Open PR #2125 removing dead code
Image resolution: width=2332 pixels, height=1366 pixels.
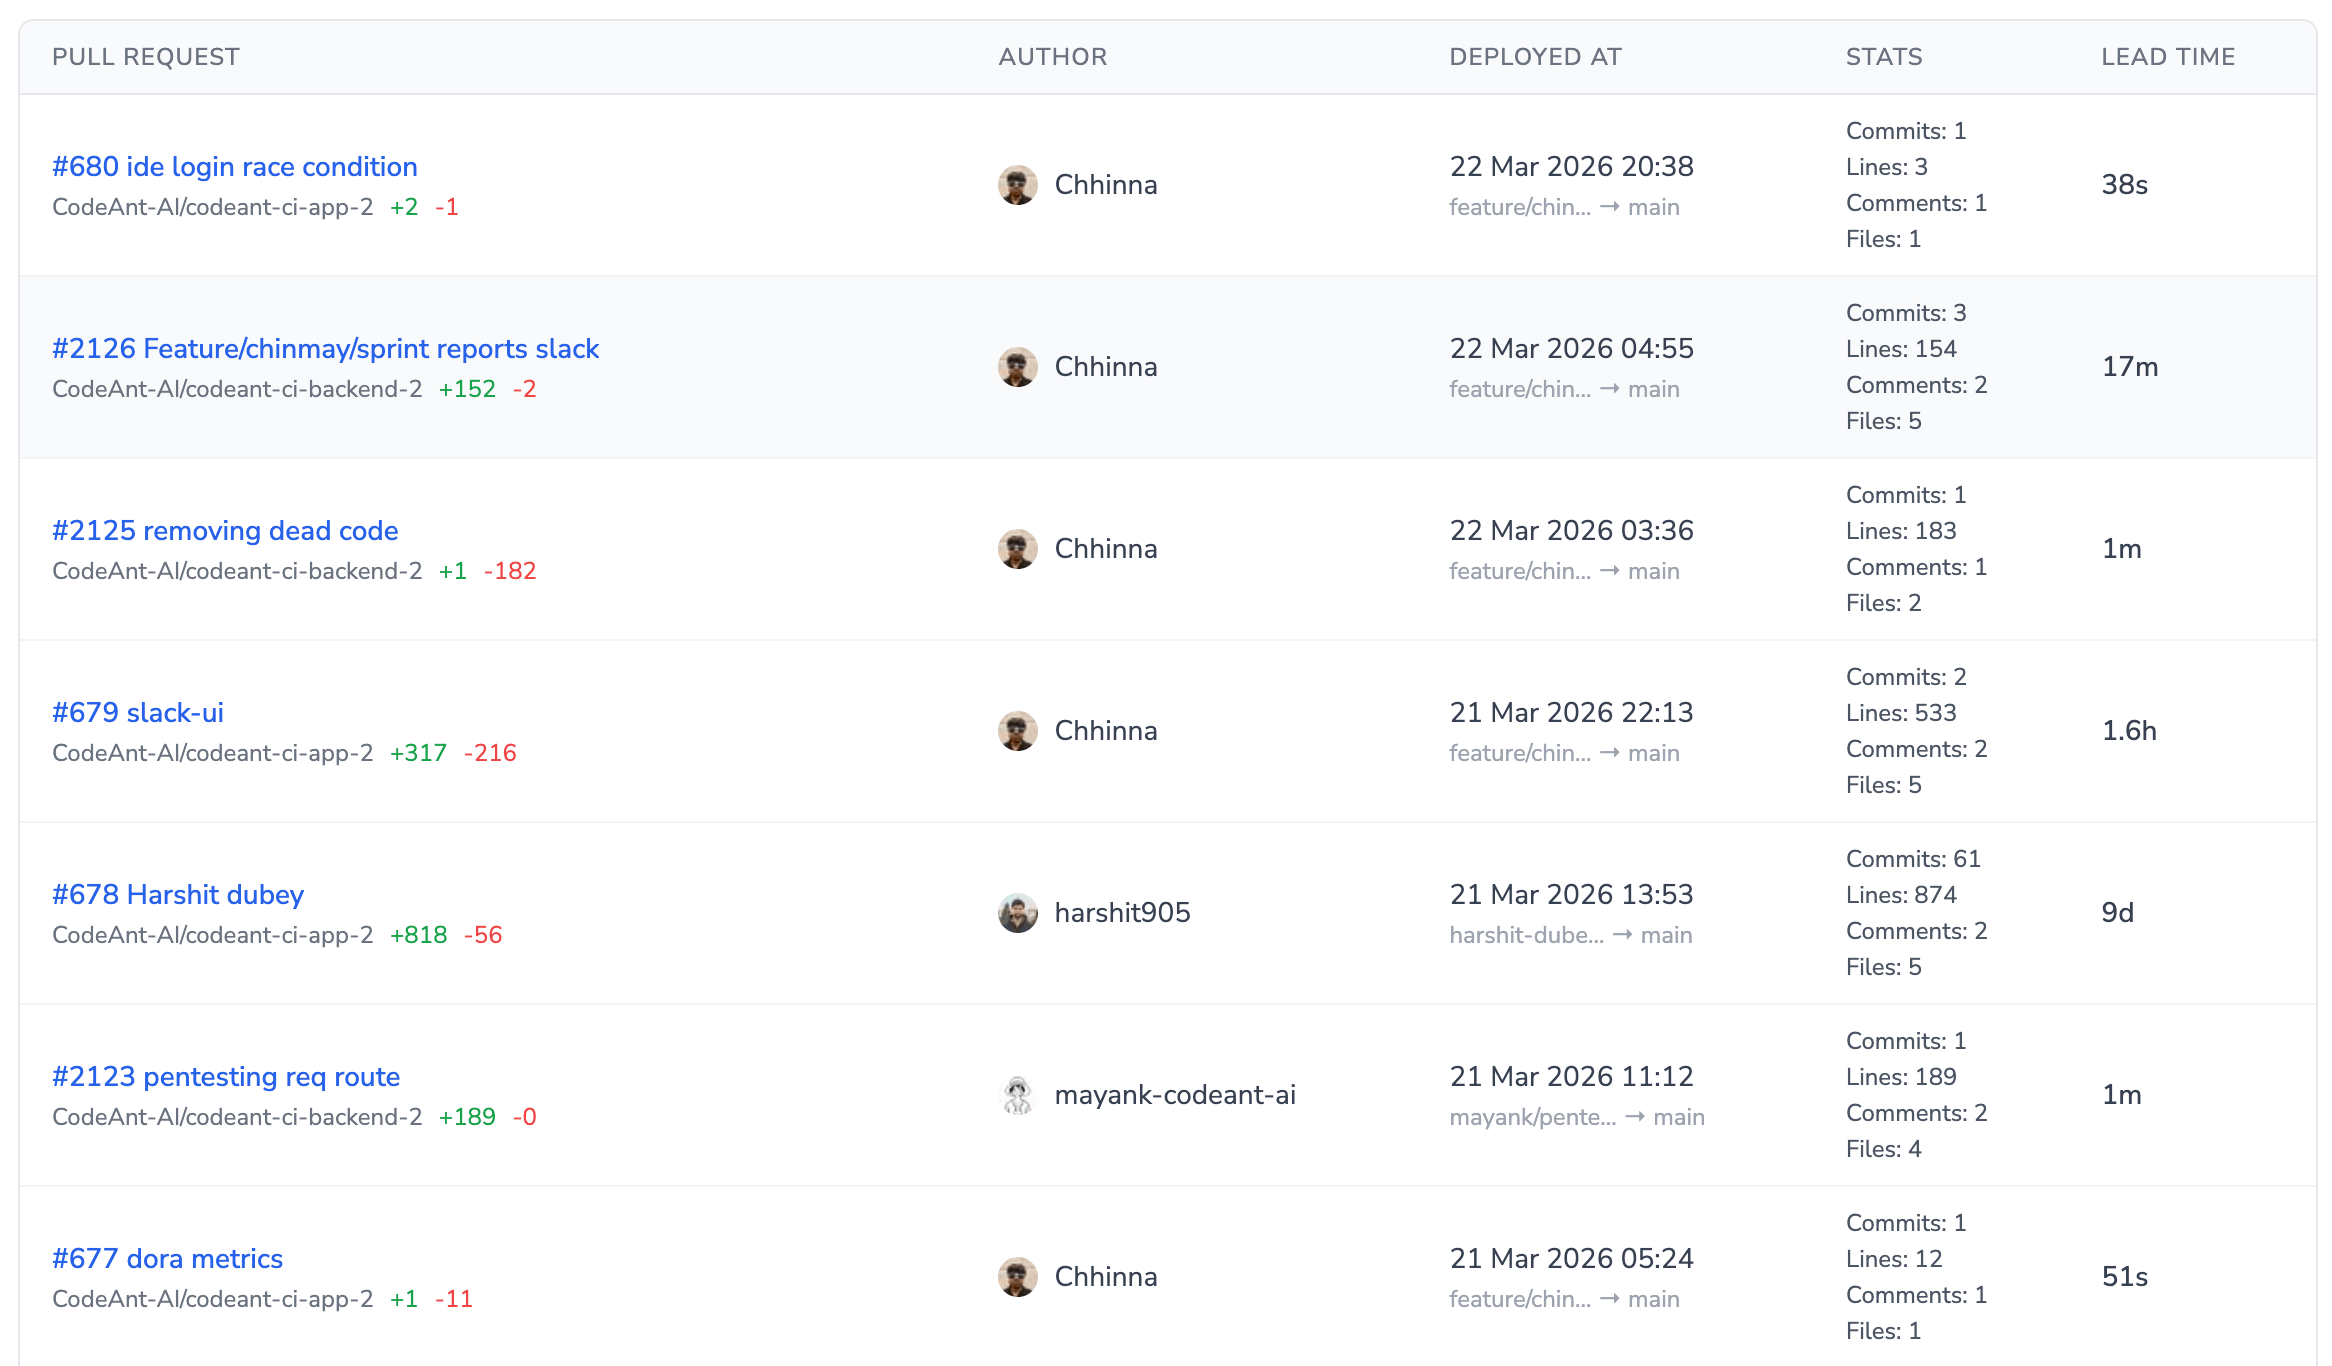[x=225, y=530]
